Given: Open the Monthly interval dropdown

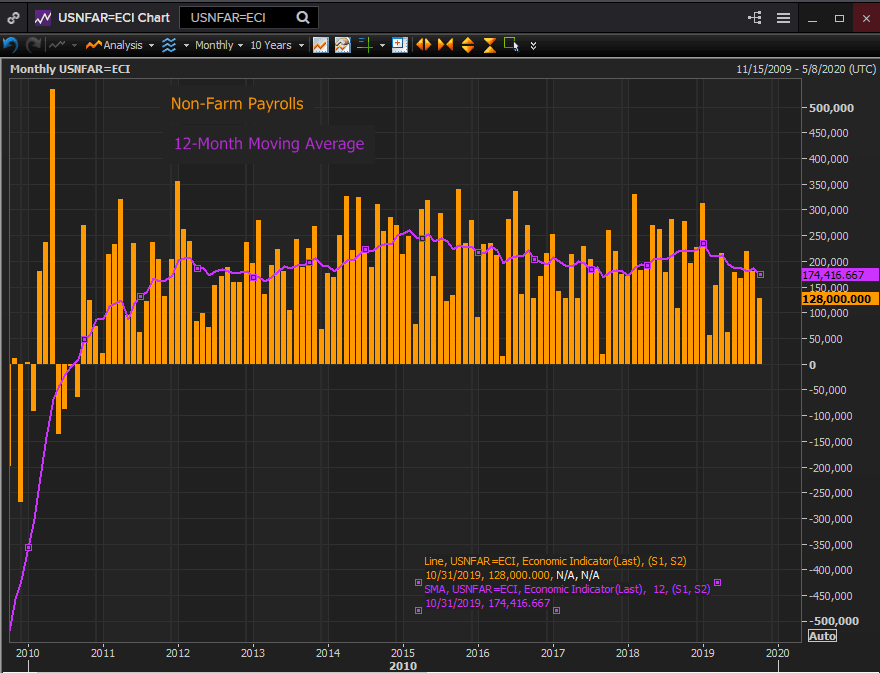Looking at the screenshot, I should click(x=218, y=45).
